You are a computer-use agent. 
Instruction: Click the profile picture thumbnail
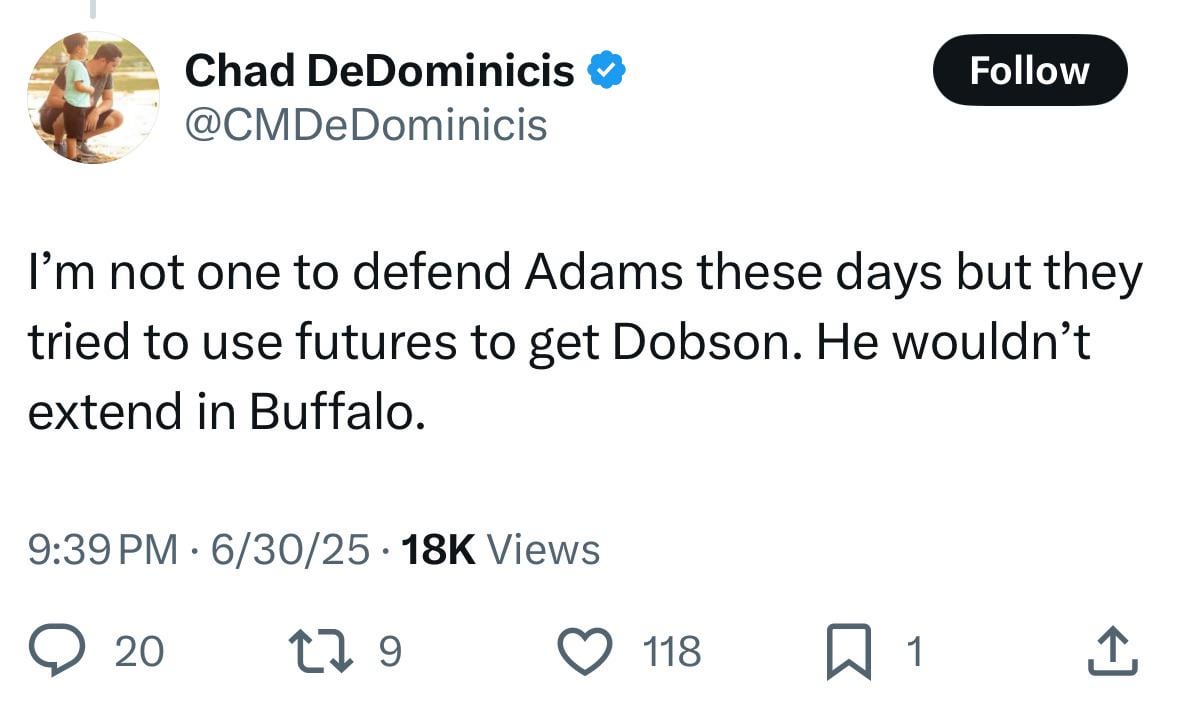pyautogui.click(x=94, y=97)
